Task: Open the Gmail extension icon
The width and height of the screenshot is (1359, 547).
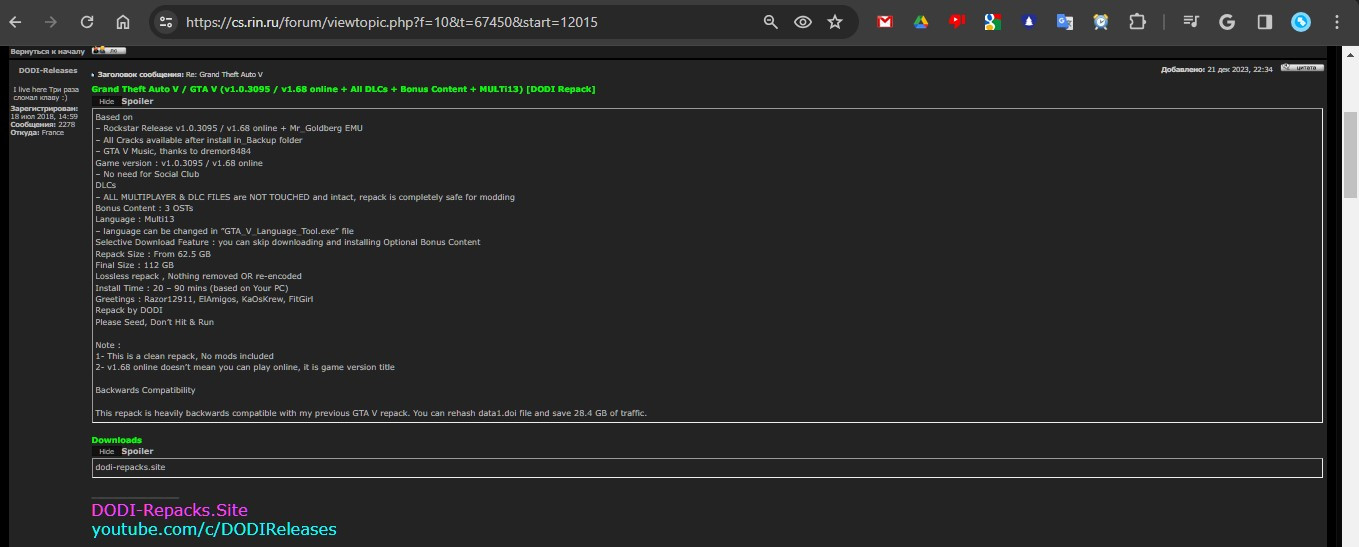Action: coord(884,22)
